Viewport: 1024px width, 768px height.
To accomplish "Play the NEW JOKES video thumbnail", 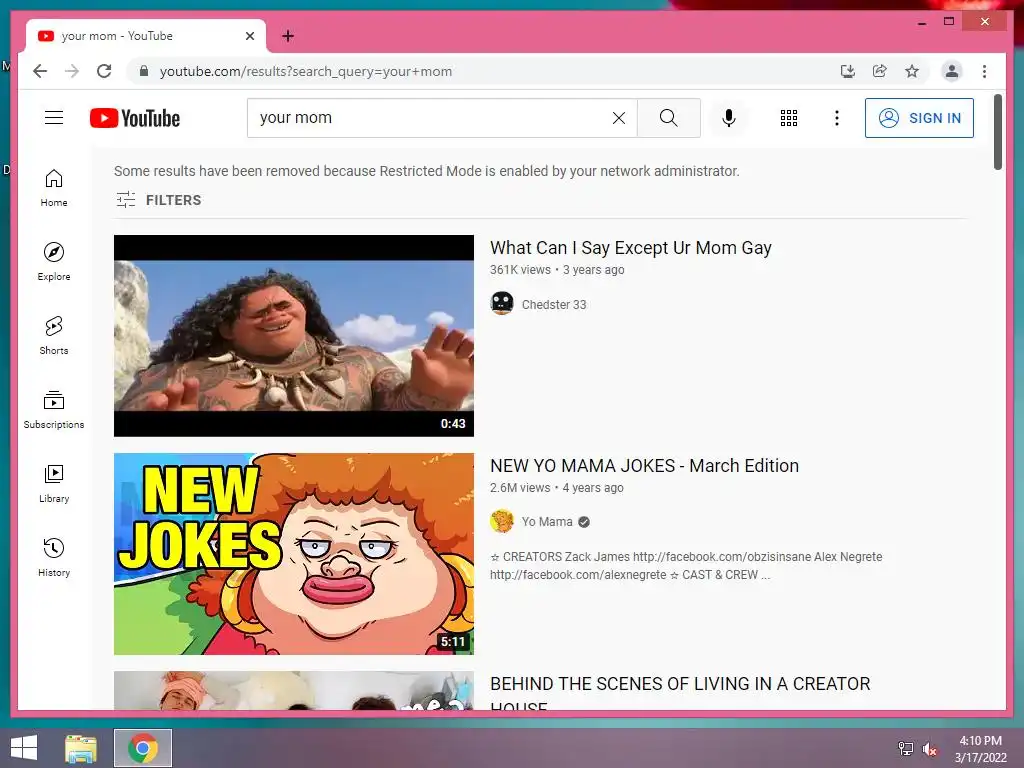I will [x=294, y=554].
